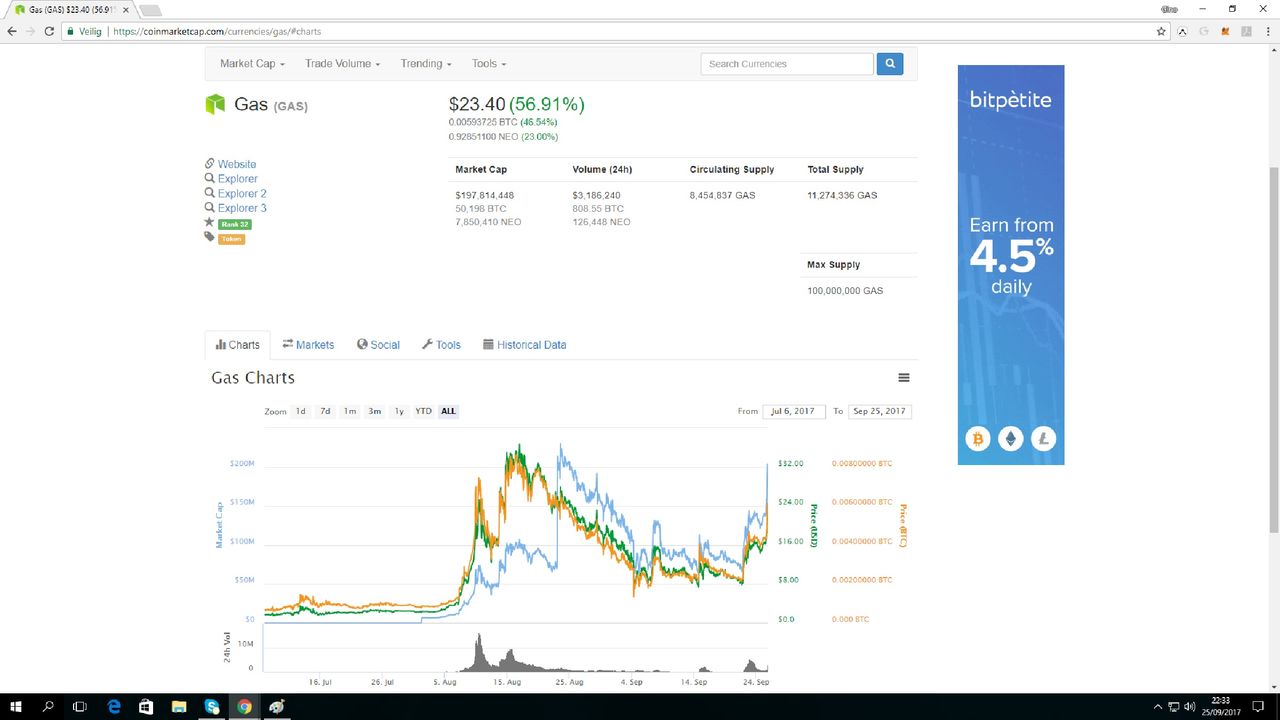Screen dimensions: 1280x720
Task: Focus the Search Currencies field
Action: click(x=787, y=64)
